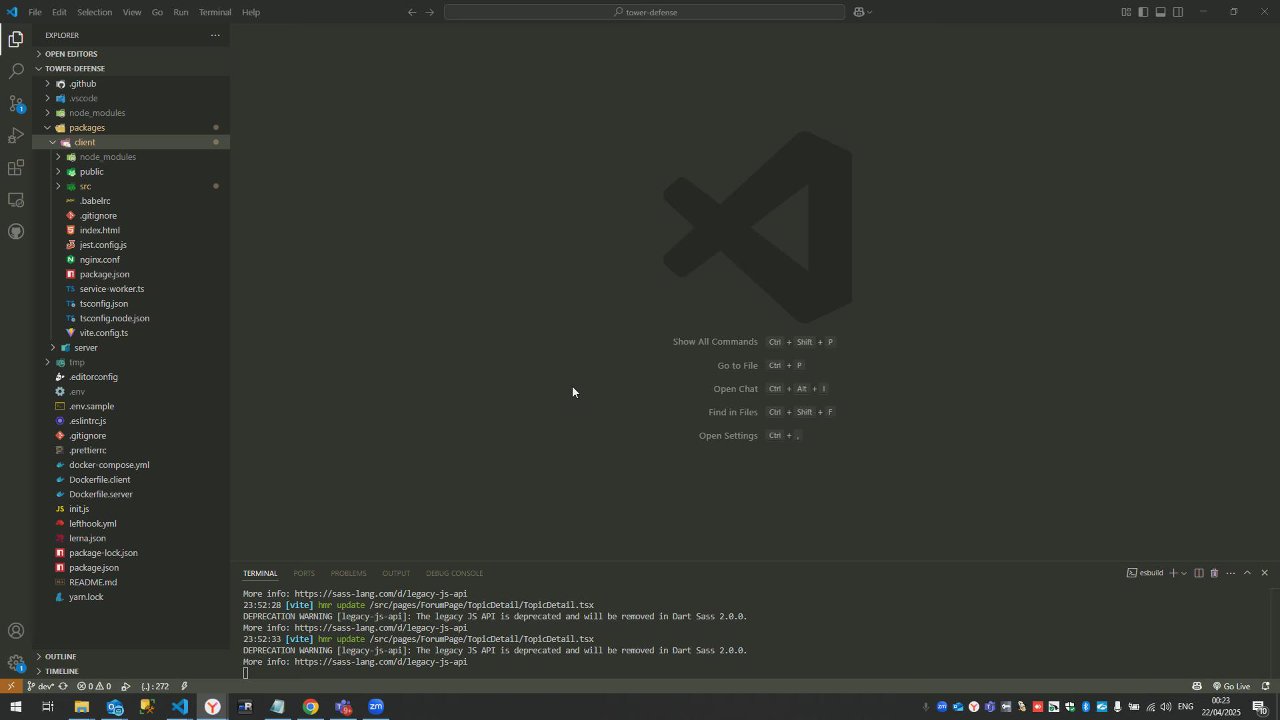
Task: Open the terminal launch profile dropdown
Action: (1184, 573)
